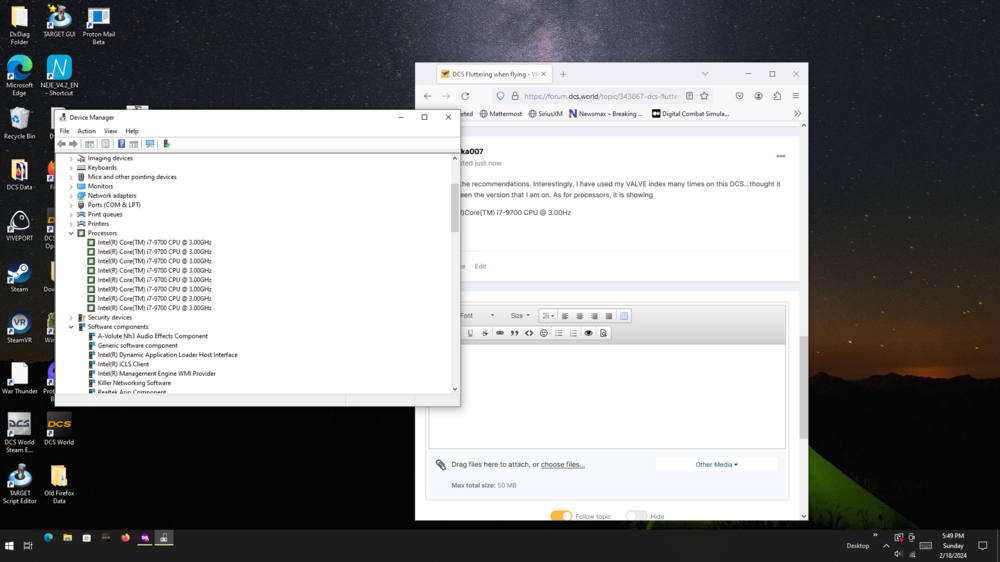The image size is (1000, 562).
Task: Open View menu in Device Manager
Action: pyautogui.click(x=110, y=131)
